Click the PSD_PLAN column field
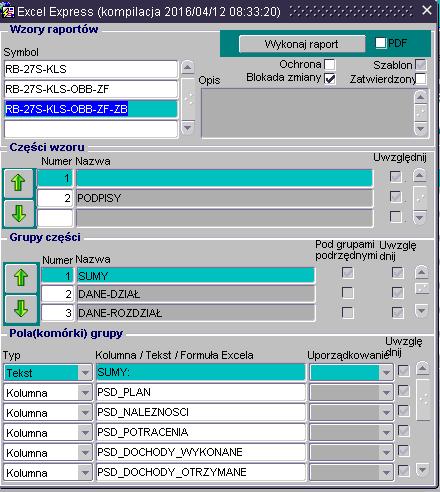 pos(201,392)
